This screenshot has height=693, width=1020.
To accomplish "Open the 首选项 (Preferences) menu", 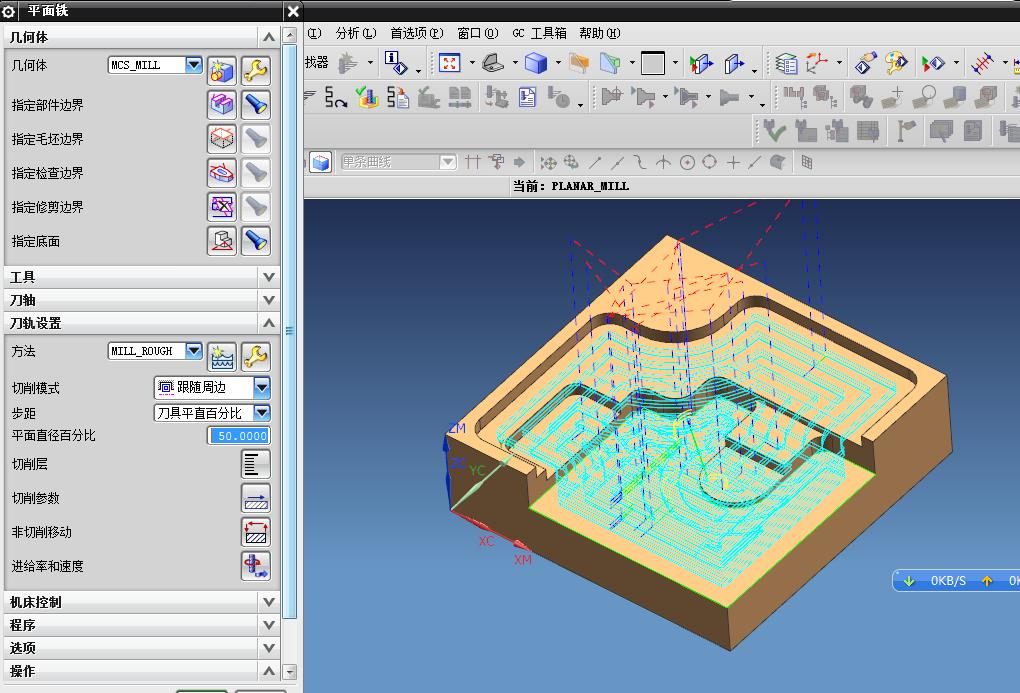I will (x=416, y=33).
